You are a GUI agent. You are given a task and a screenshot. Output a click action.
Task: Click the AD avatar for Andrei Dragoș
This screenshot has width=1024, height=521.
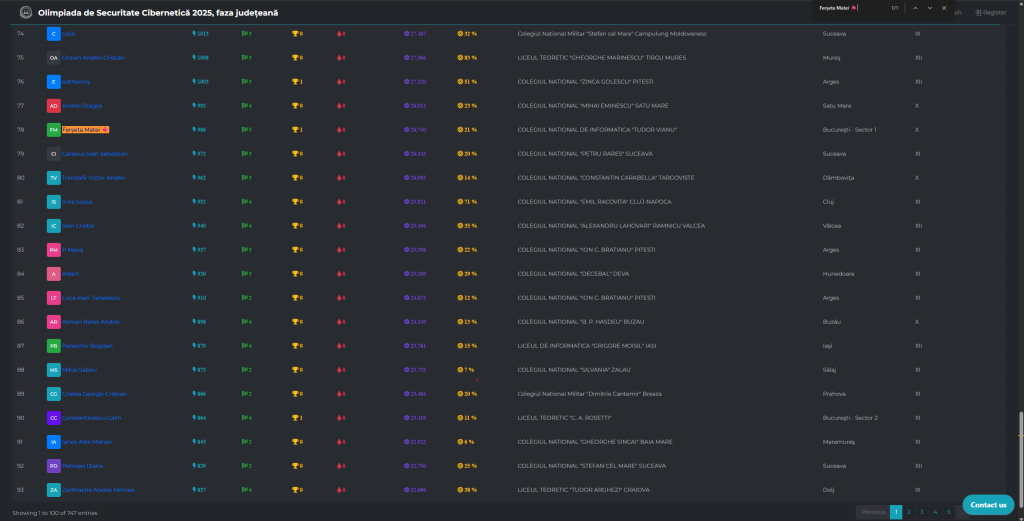(53, 106)
